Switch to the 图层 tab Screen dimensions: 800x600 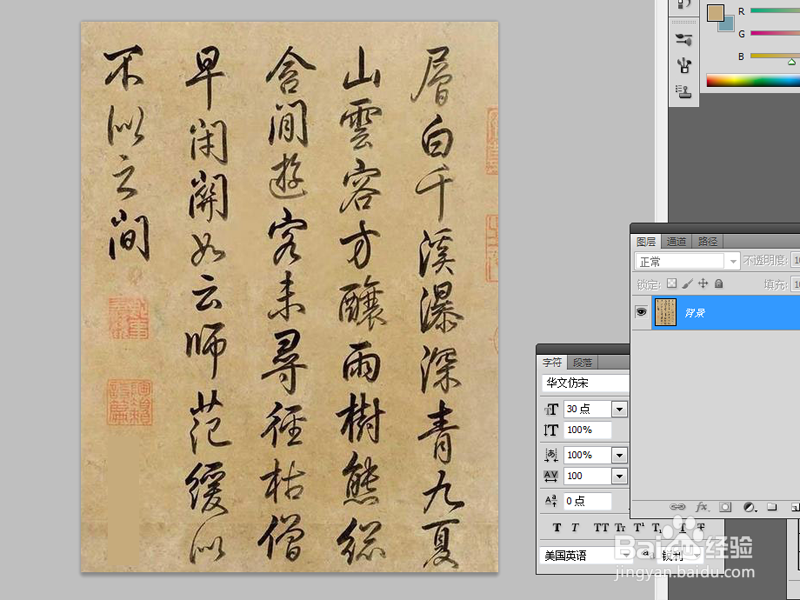pyautogui.click(x=646, y=241)
